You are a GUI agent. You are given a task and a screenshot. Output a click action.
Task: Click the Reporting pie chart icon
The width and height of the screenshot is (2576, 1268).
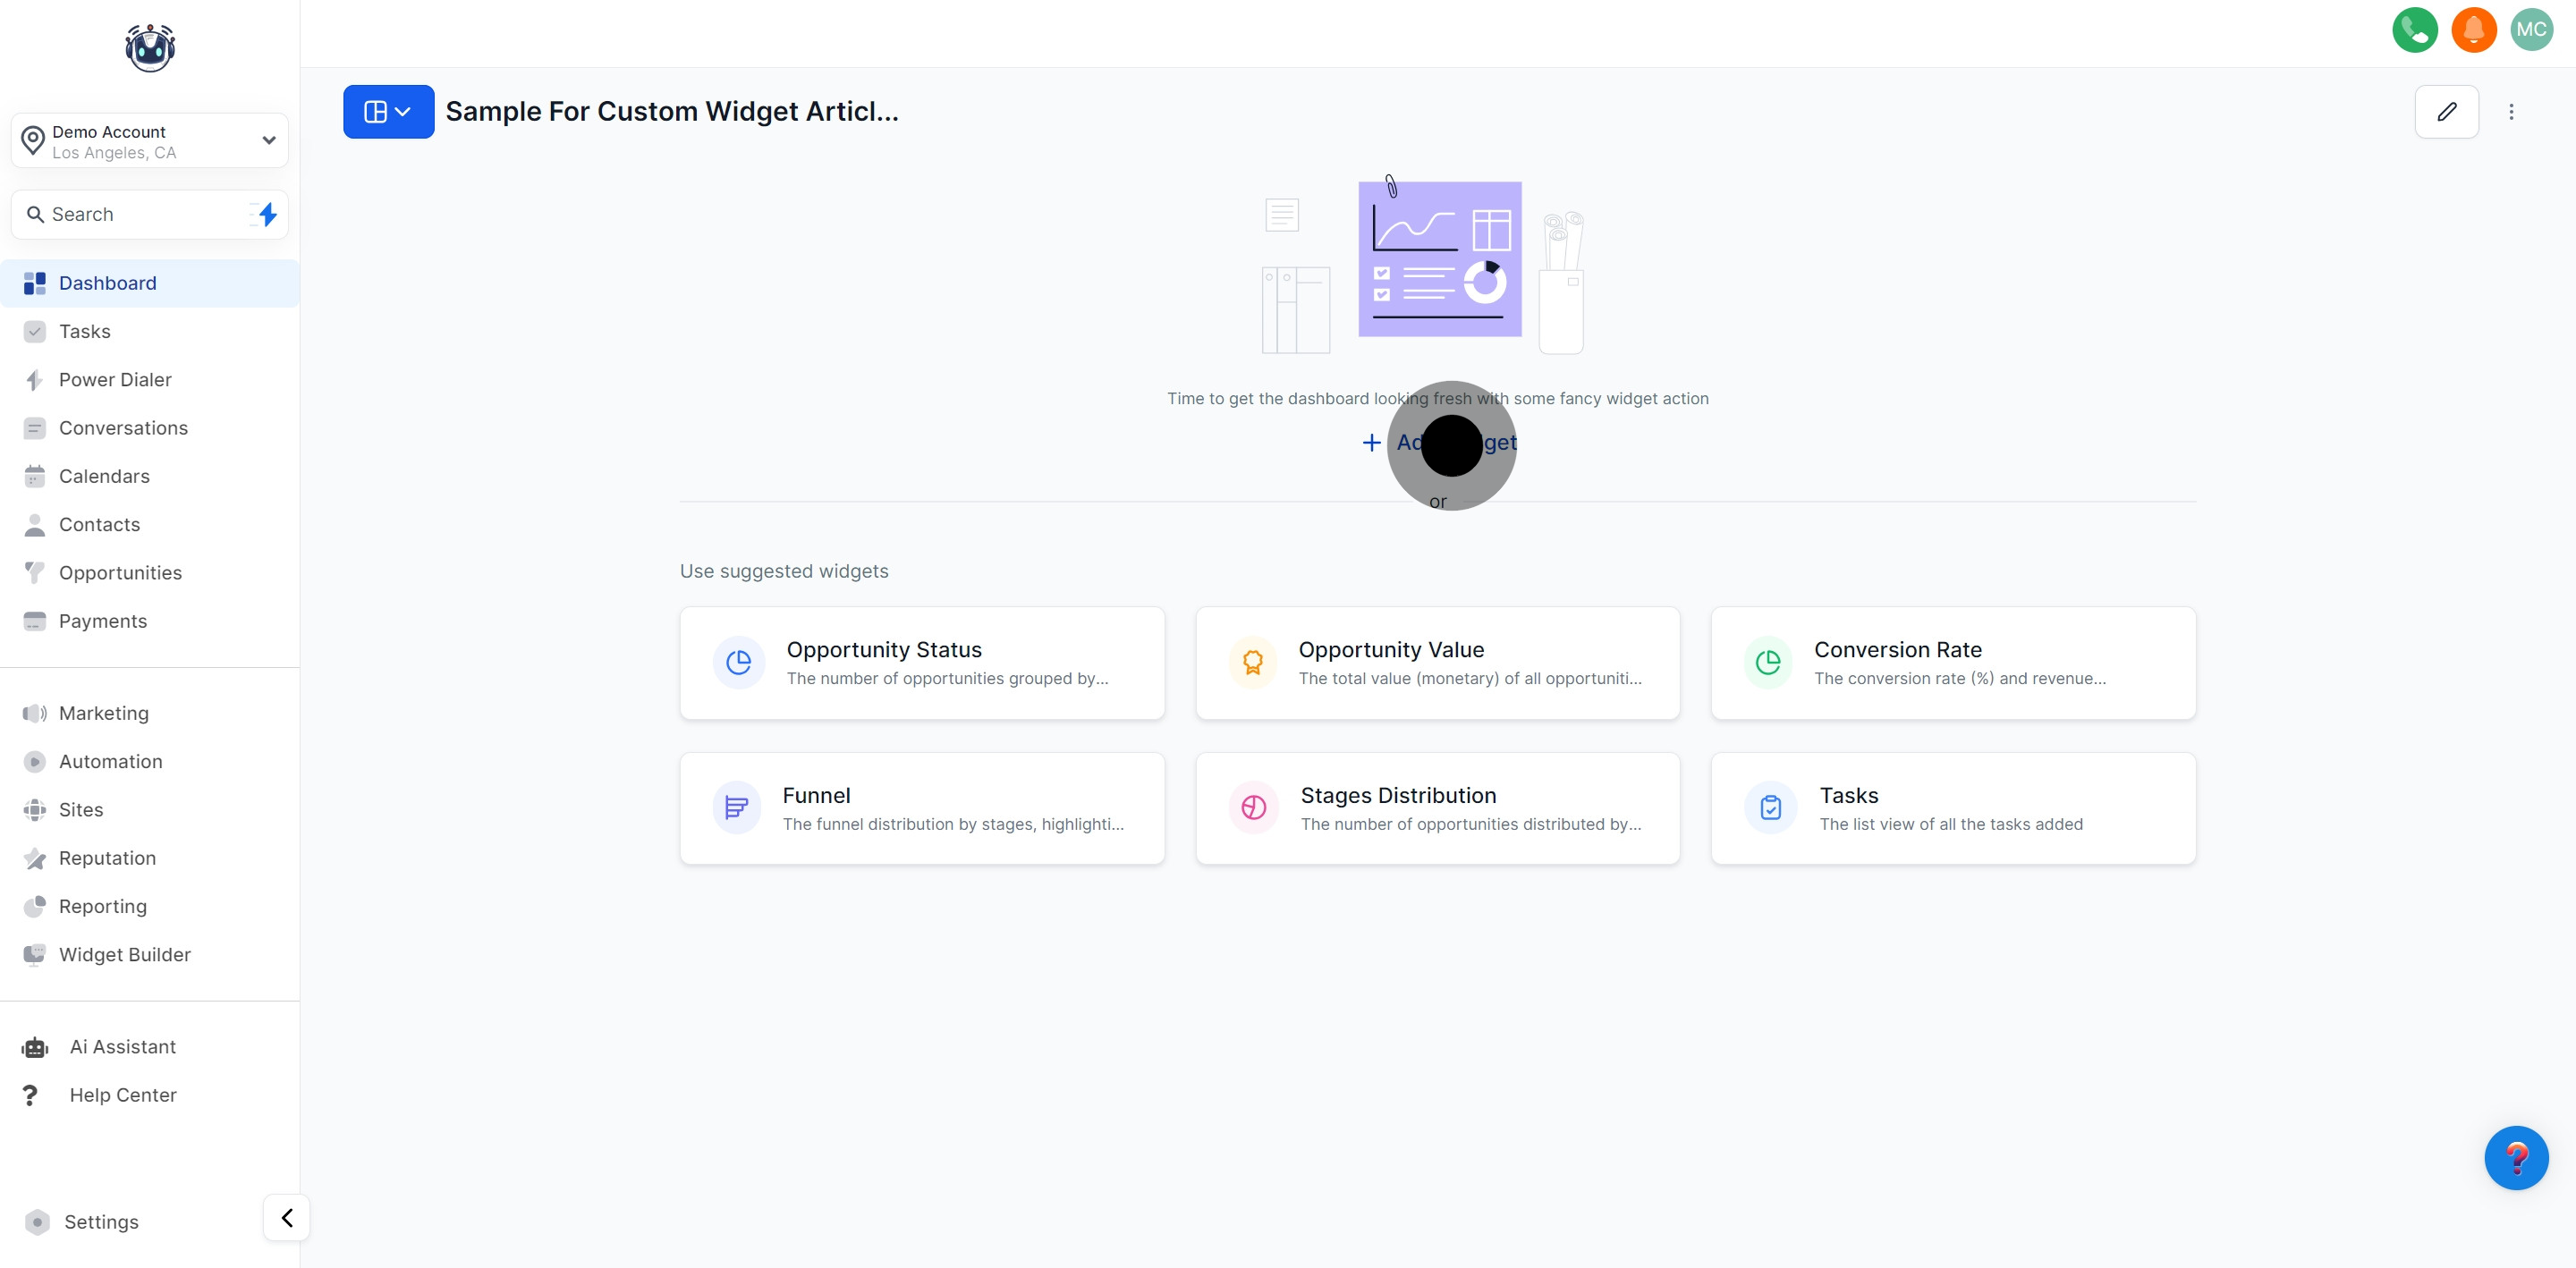[35, 906]
